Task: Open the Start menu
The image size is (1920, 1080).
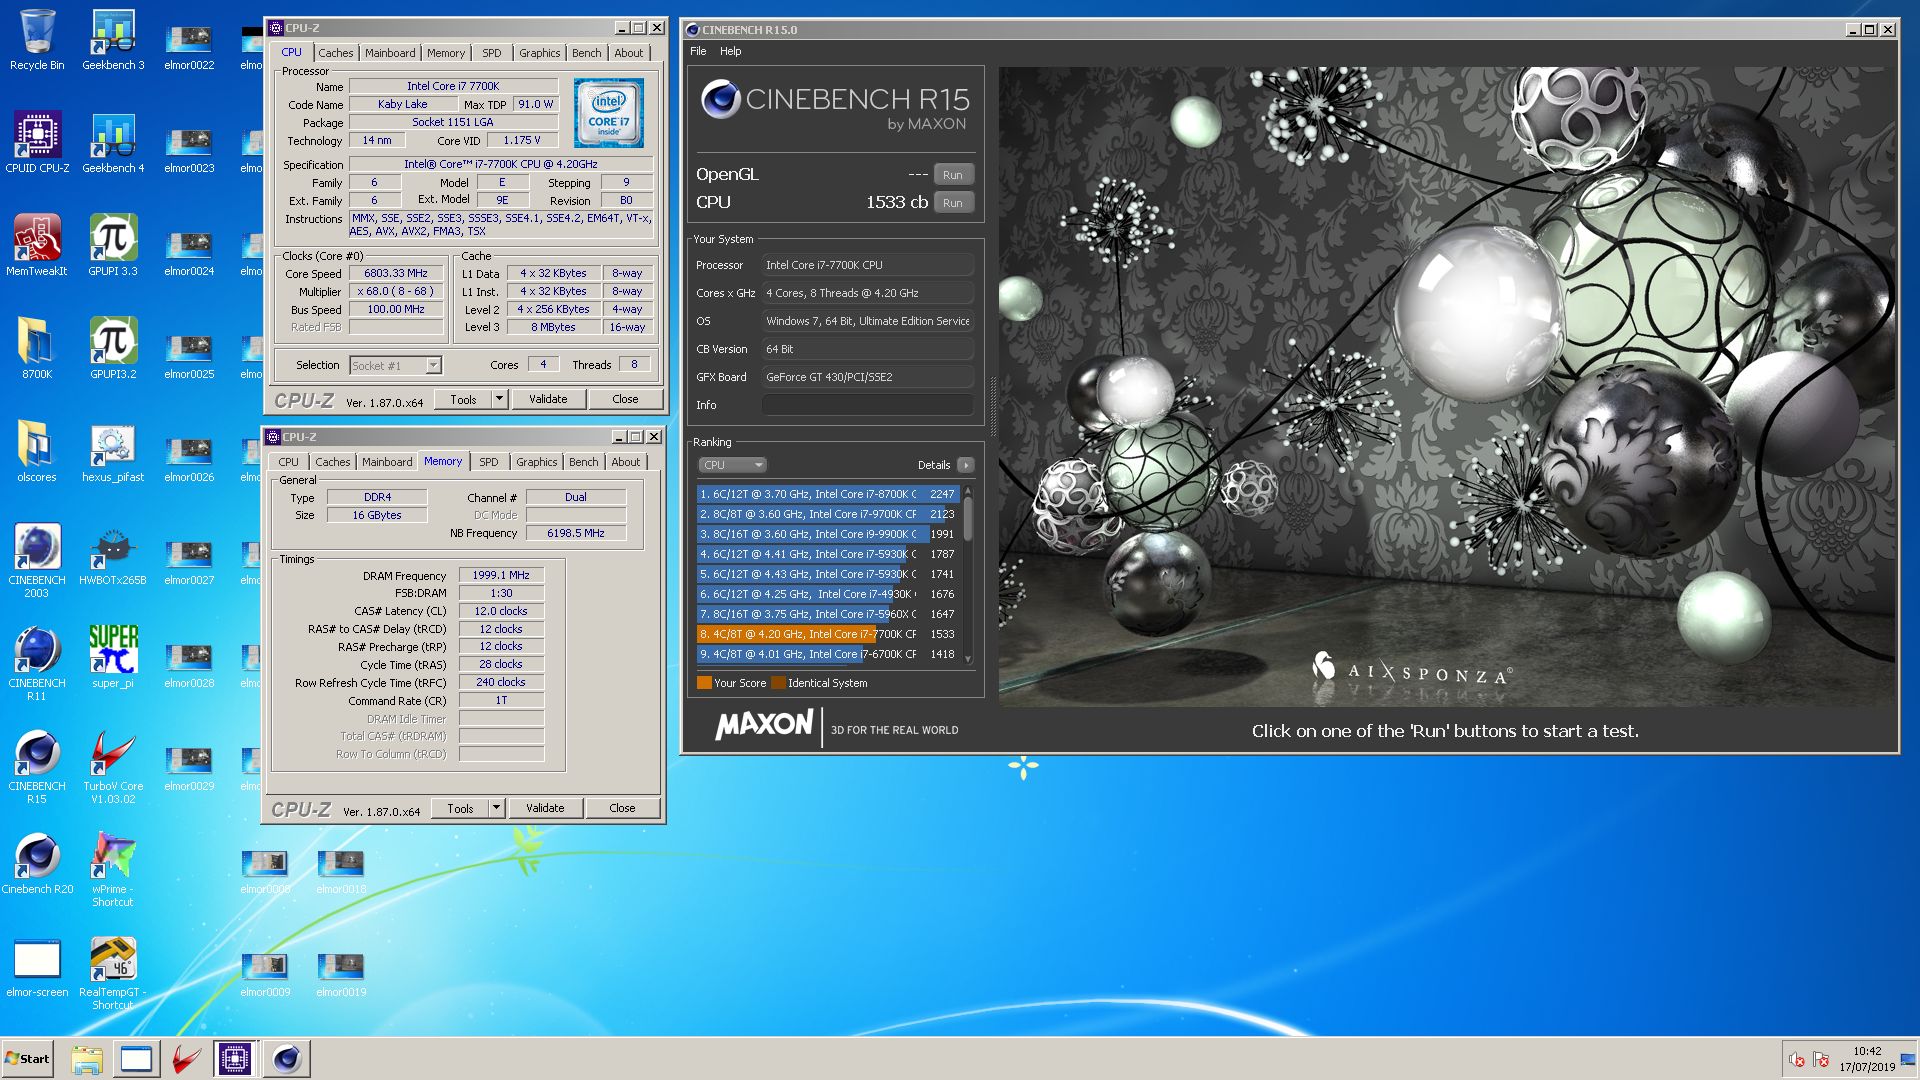Action: click(27, 1059)
